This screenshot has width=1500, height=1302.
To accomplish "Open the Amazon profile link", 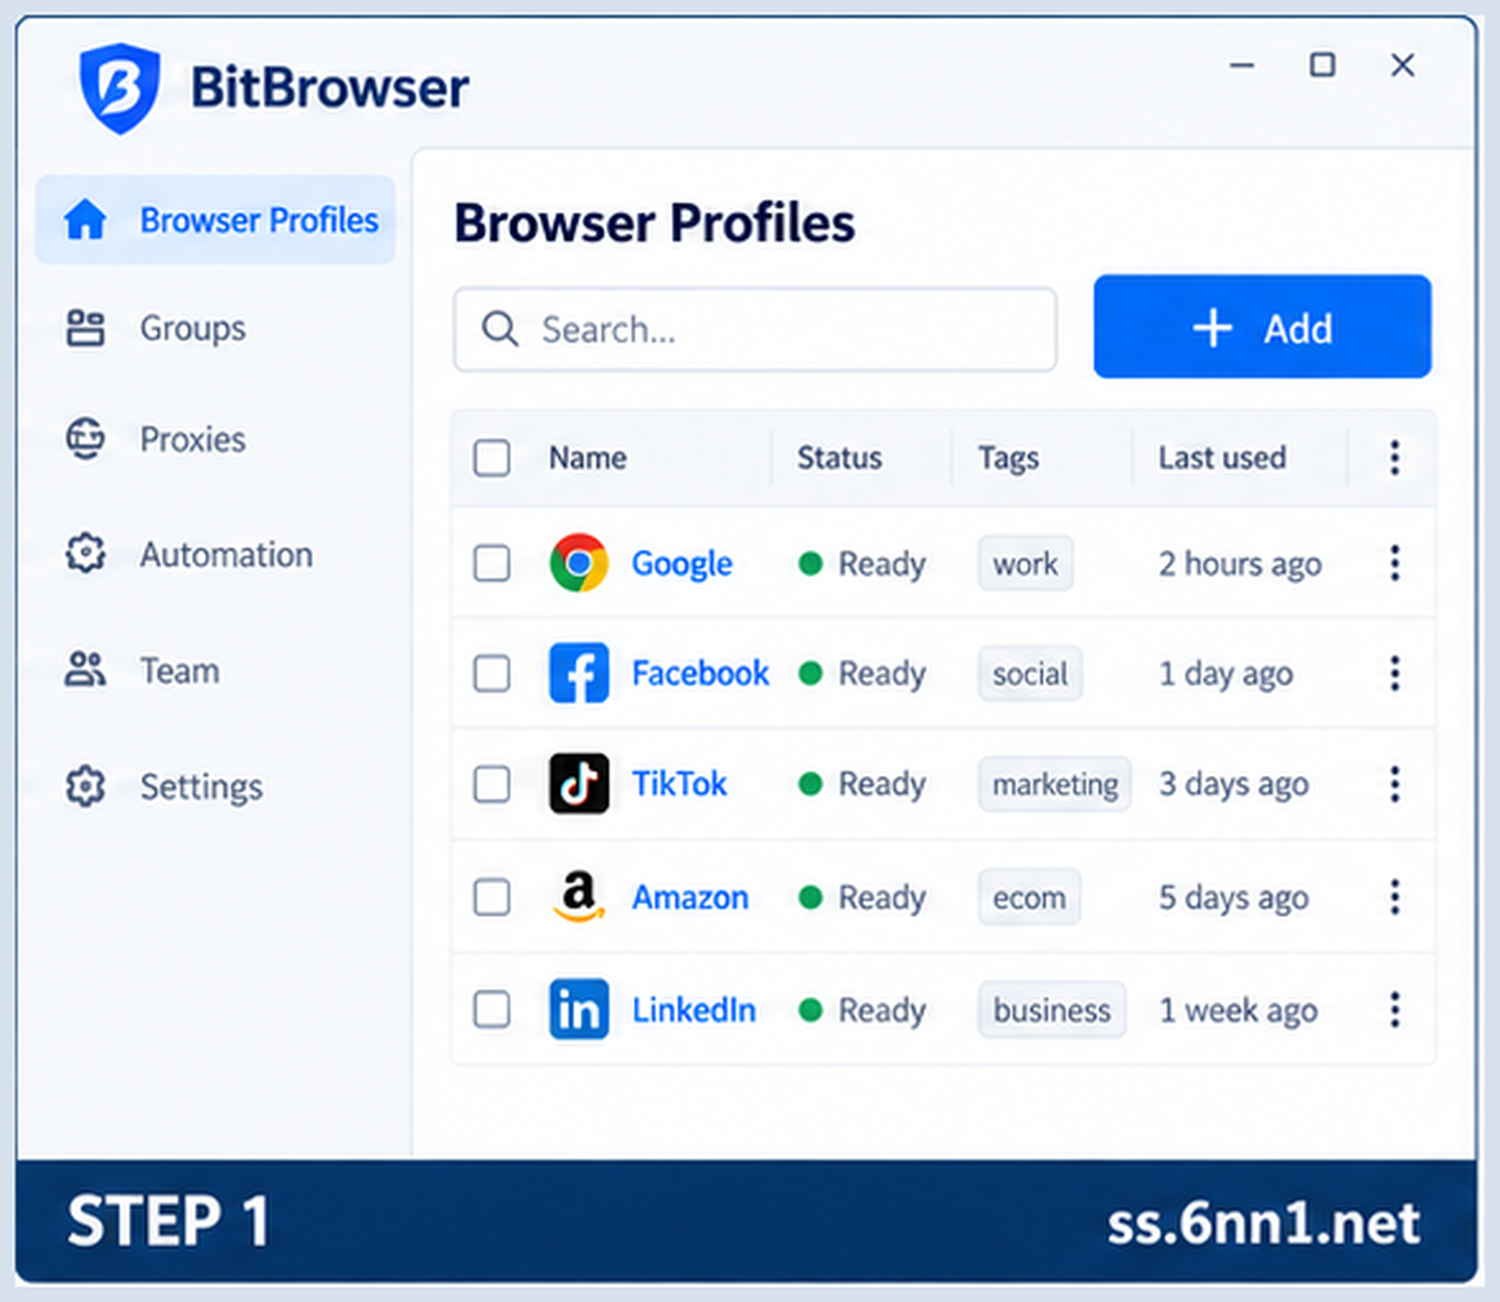I will [690, 897].
